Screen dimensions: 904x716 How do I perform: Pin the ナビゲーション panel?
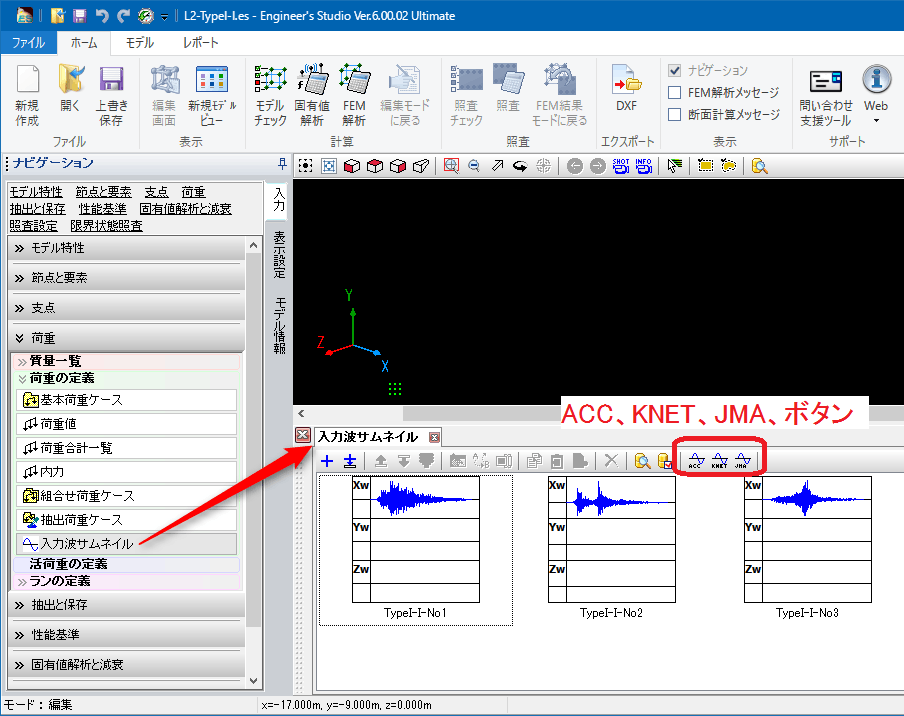[x=282, y=164]
